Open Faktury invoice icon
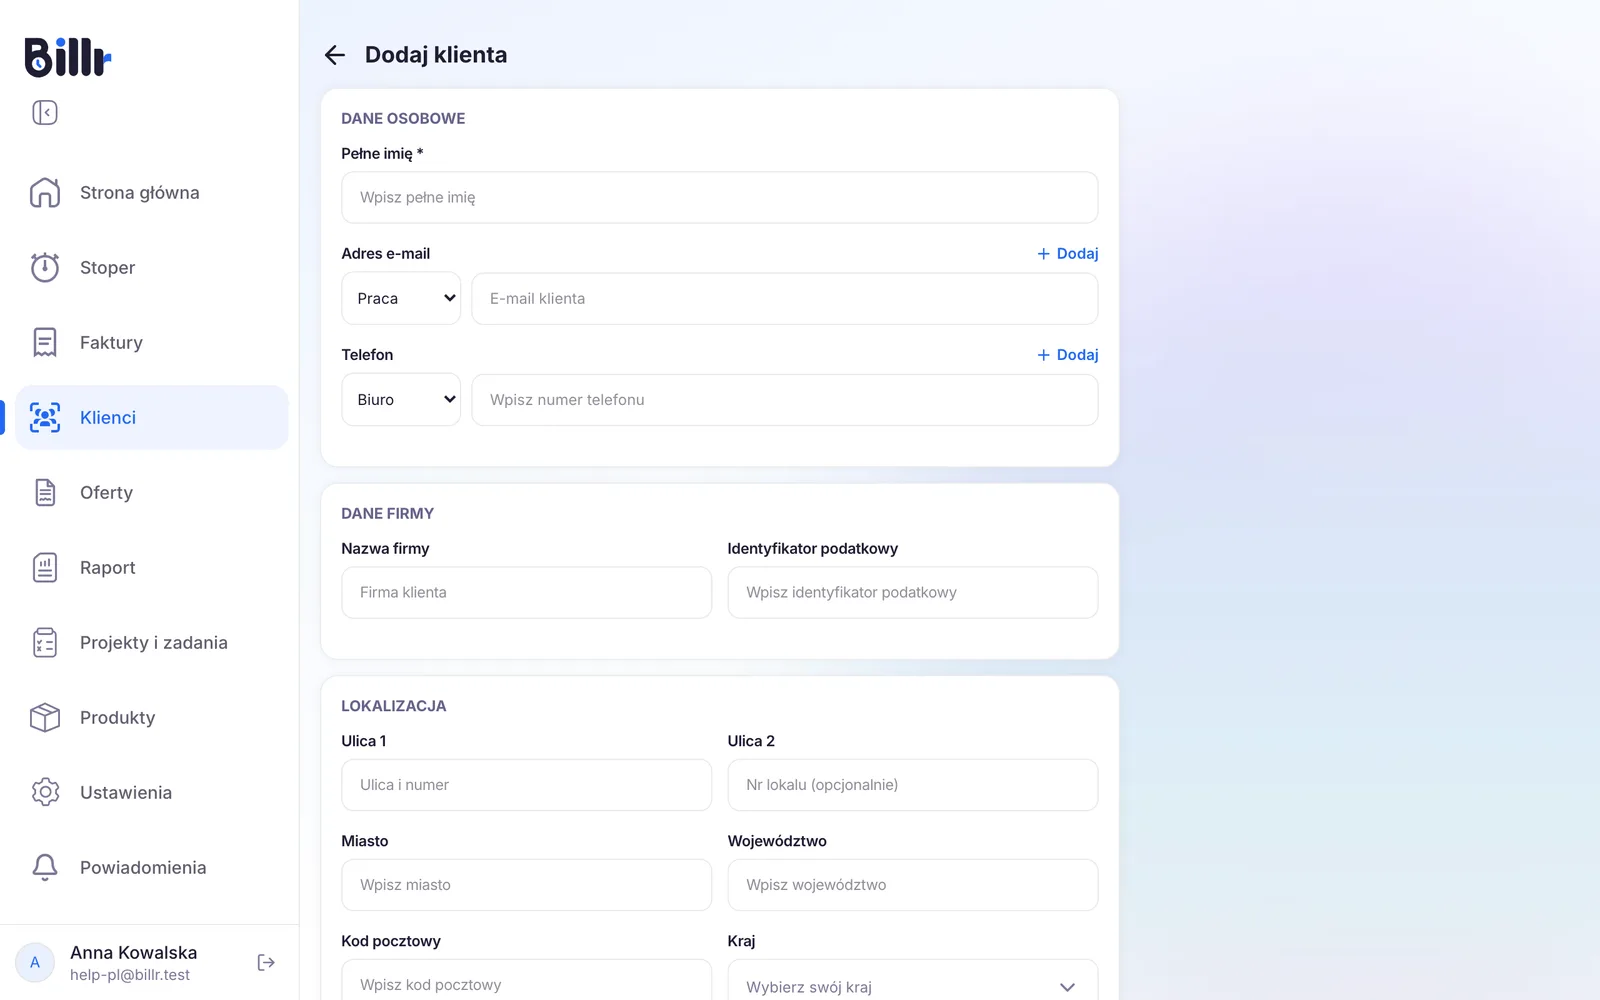This screenshot has height=1000, width=1600. [45, 342]
